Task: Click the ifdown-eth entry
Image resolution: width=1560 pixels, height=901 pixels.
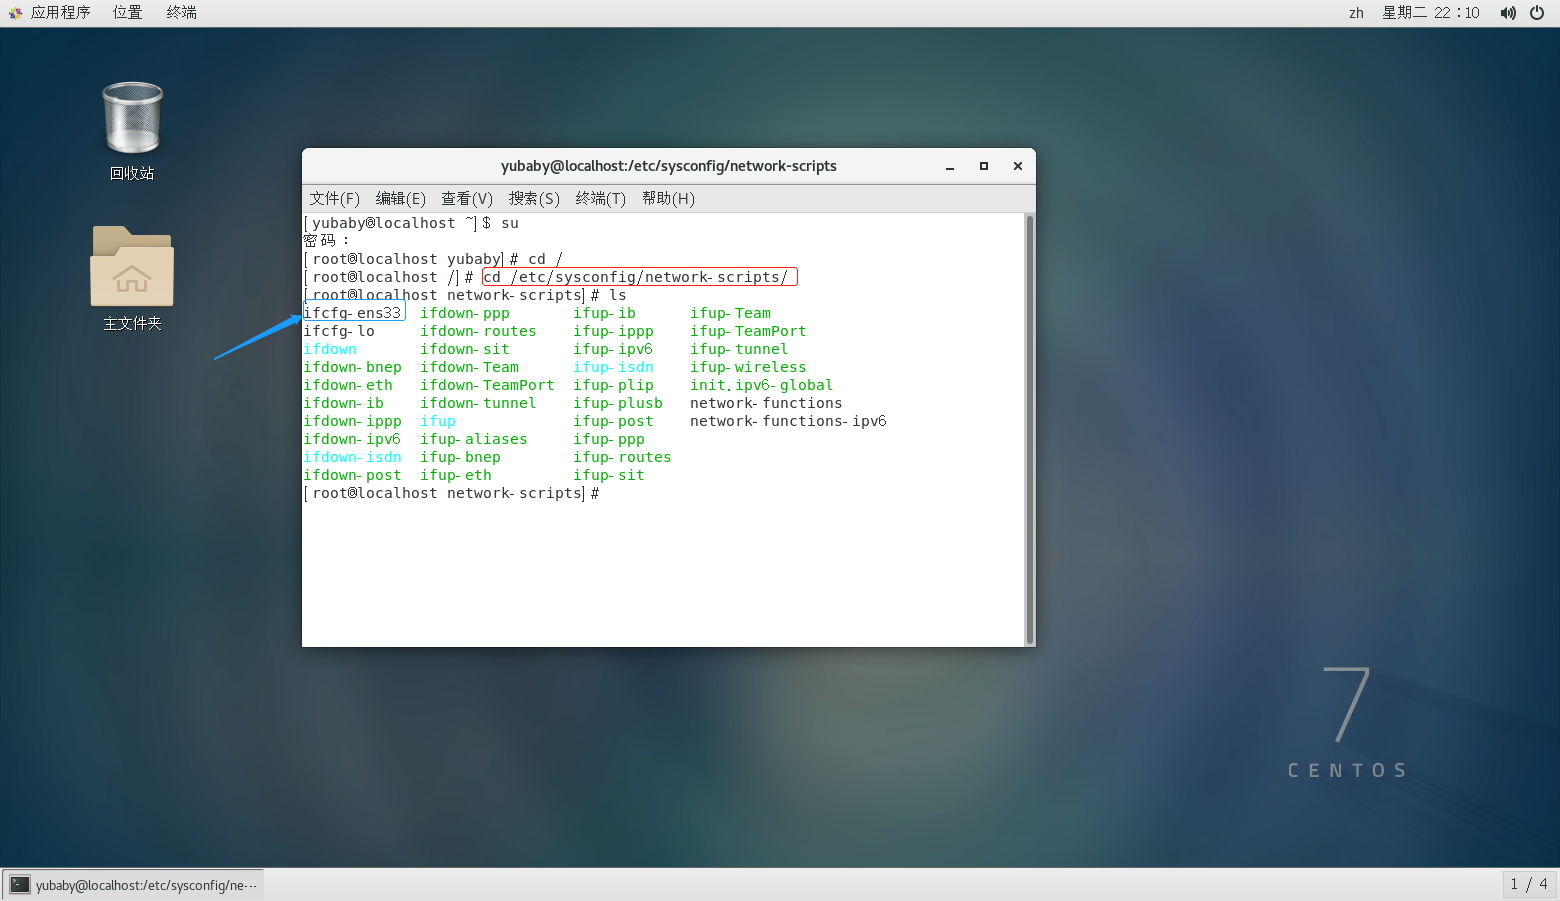Action: pos(348,385)
